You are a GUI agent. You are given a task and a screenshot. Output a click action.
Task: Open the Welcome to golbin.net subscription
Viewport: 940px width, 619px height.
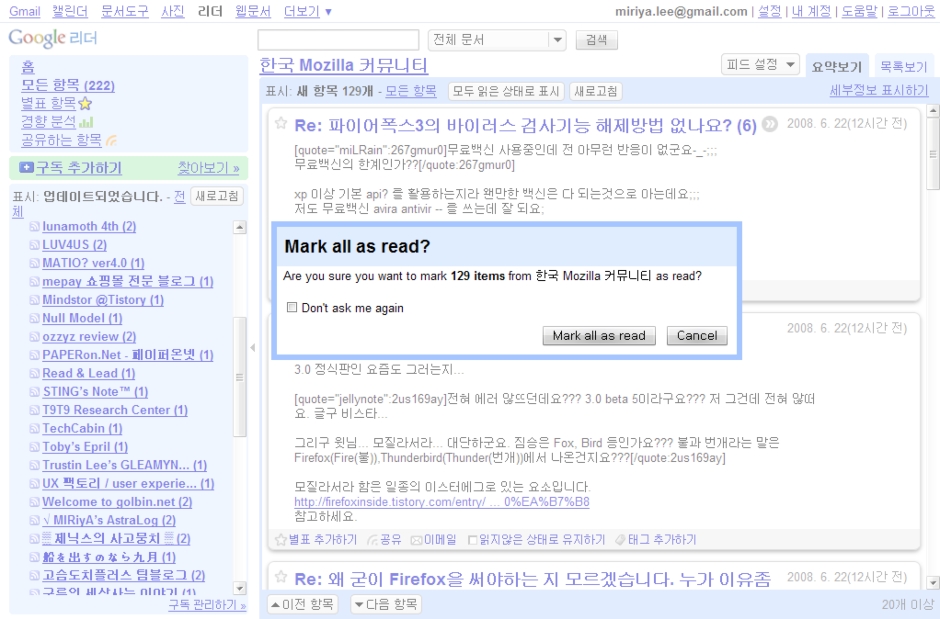(117, 502)
